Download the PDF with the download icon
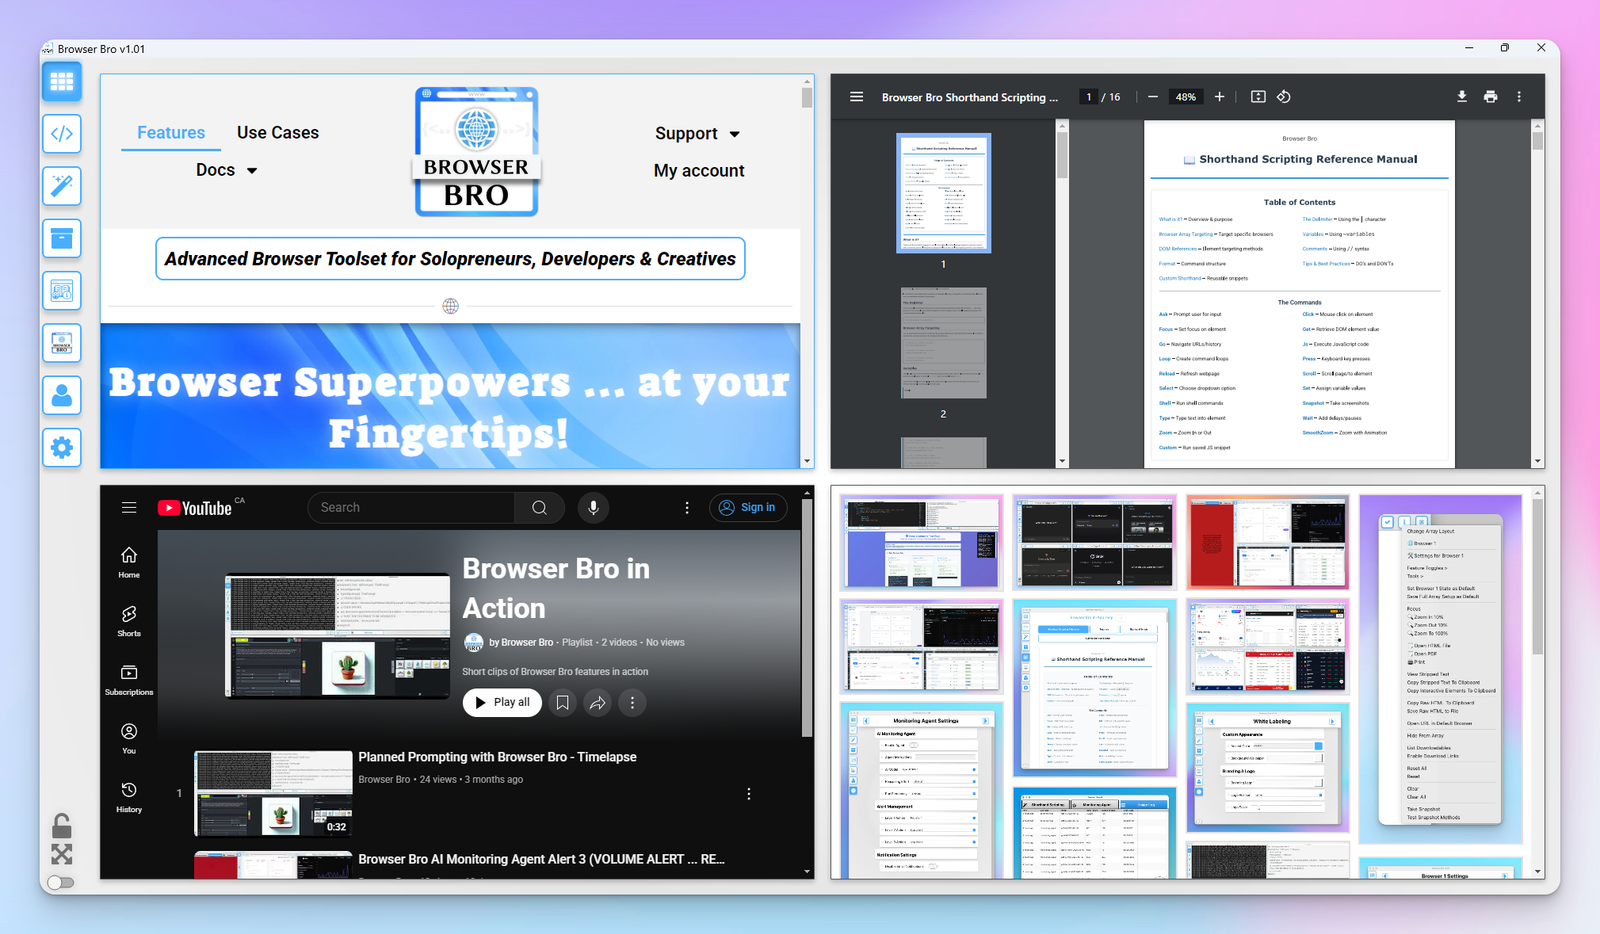Image resolution: width=1600 pixels, height=934 pixels. point(1461,97)
